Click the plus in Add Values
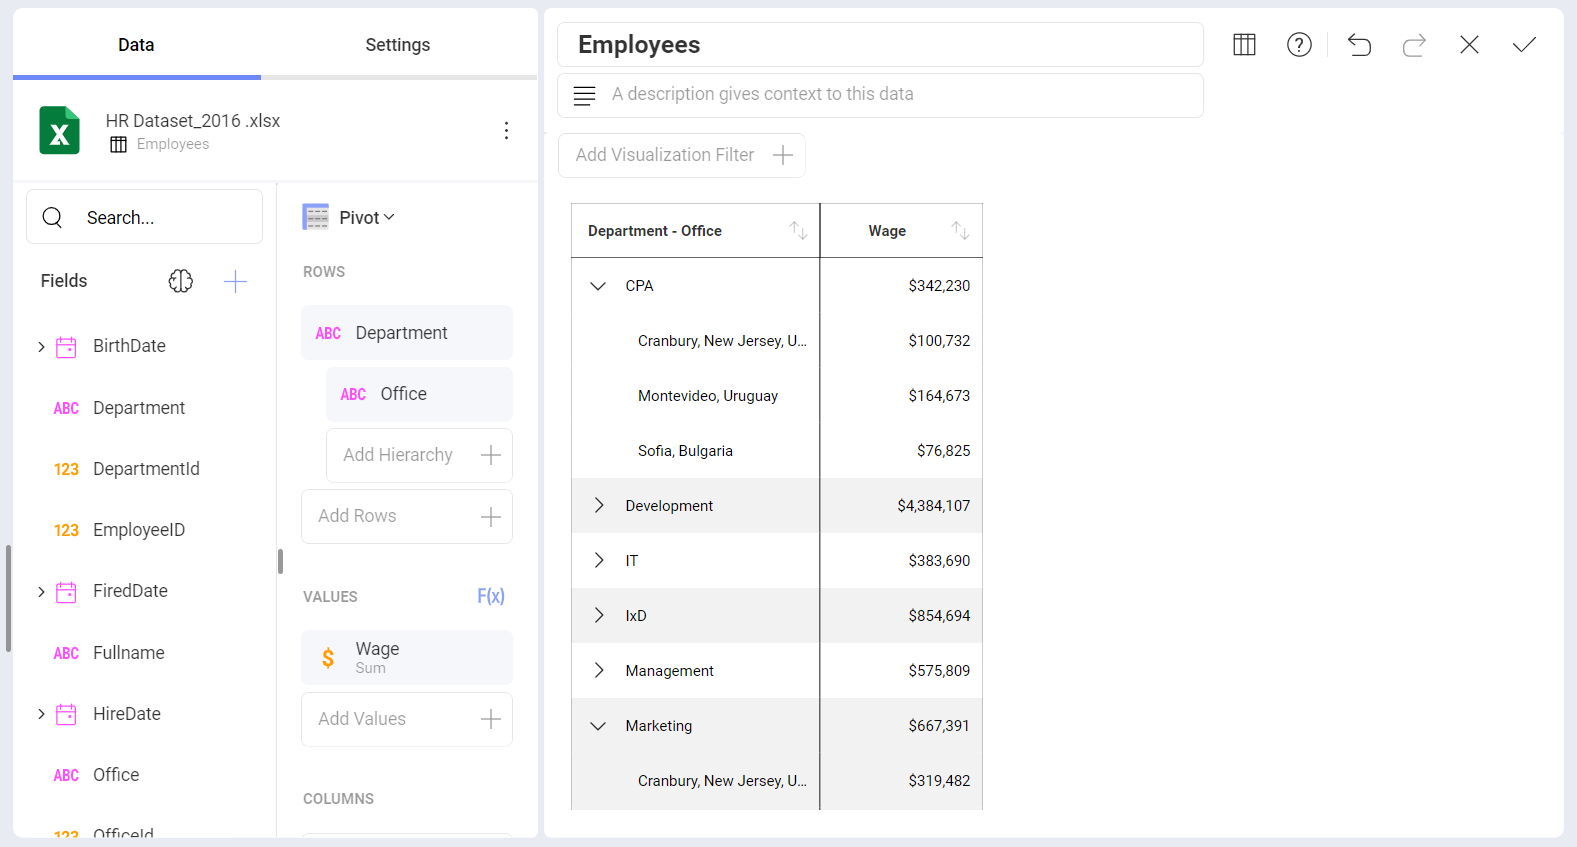Viewport: 1577px width, 847px height. point(490,719)
